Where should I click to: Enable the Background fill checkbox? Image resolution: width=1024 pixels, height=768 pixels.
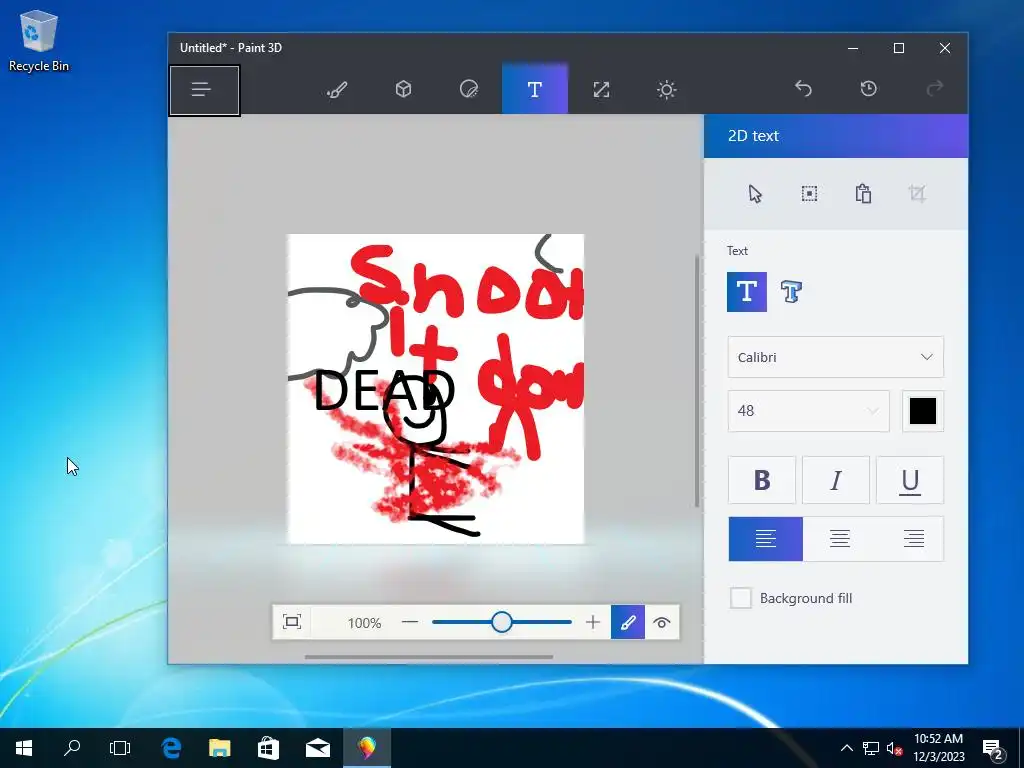[x=741, y=598]
